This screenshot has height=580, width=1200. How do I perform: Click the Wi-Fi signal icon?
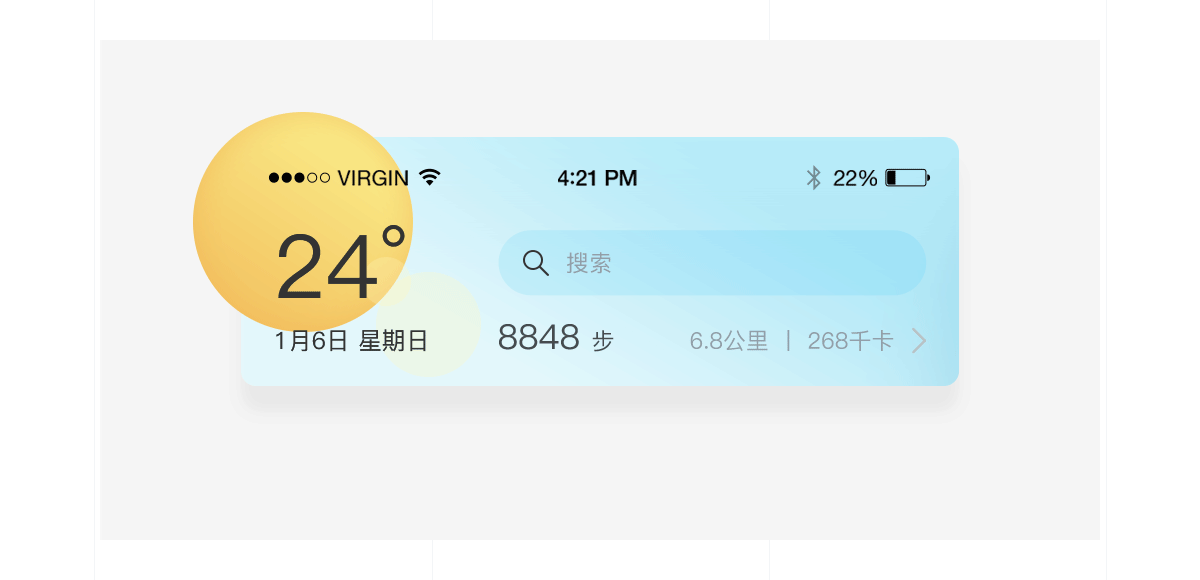[430, 177]
